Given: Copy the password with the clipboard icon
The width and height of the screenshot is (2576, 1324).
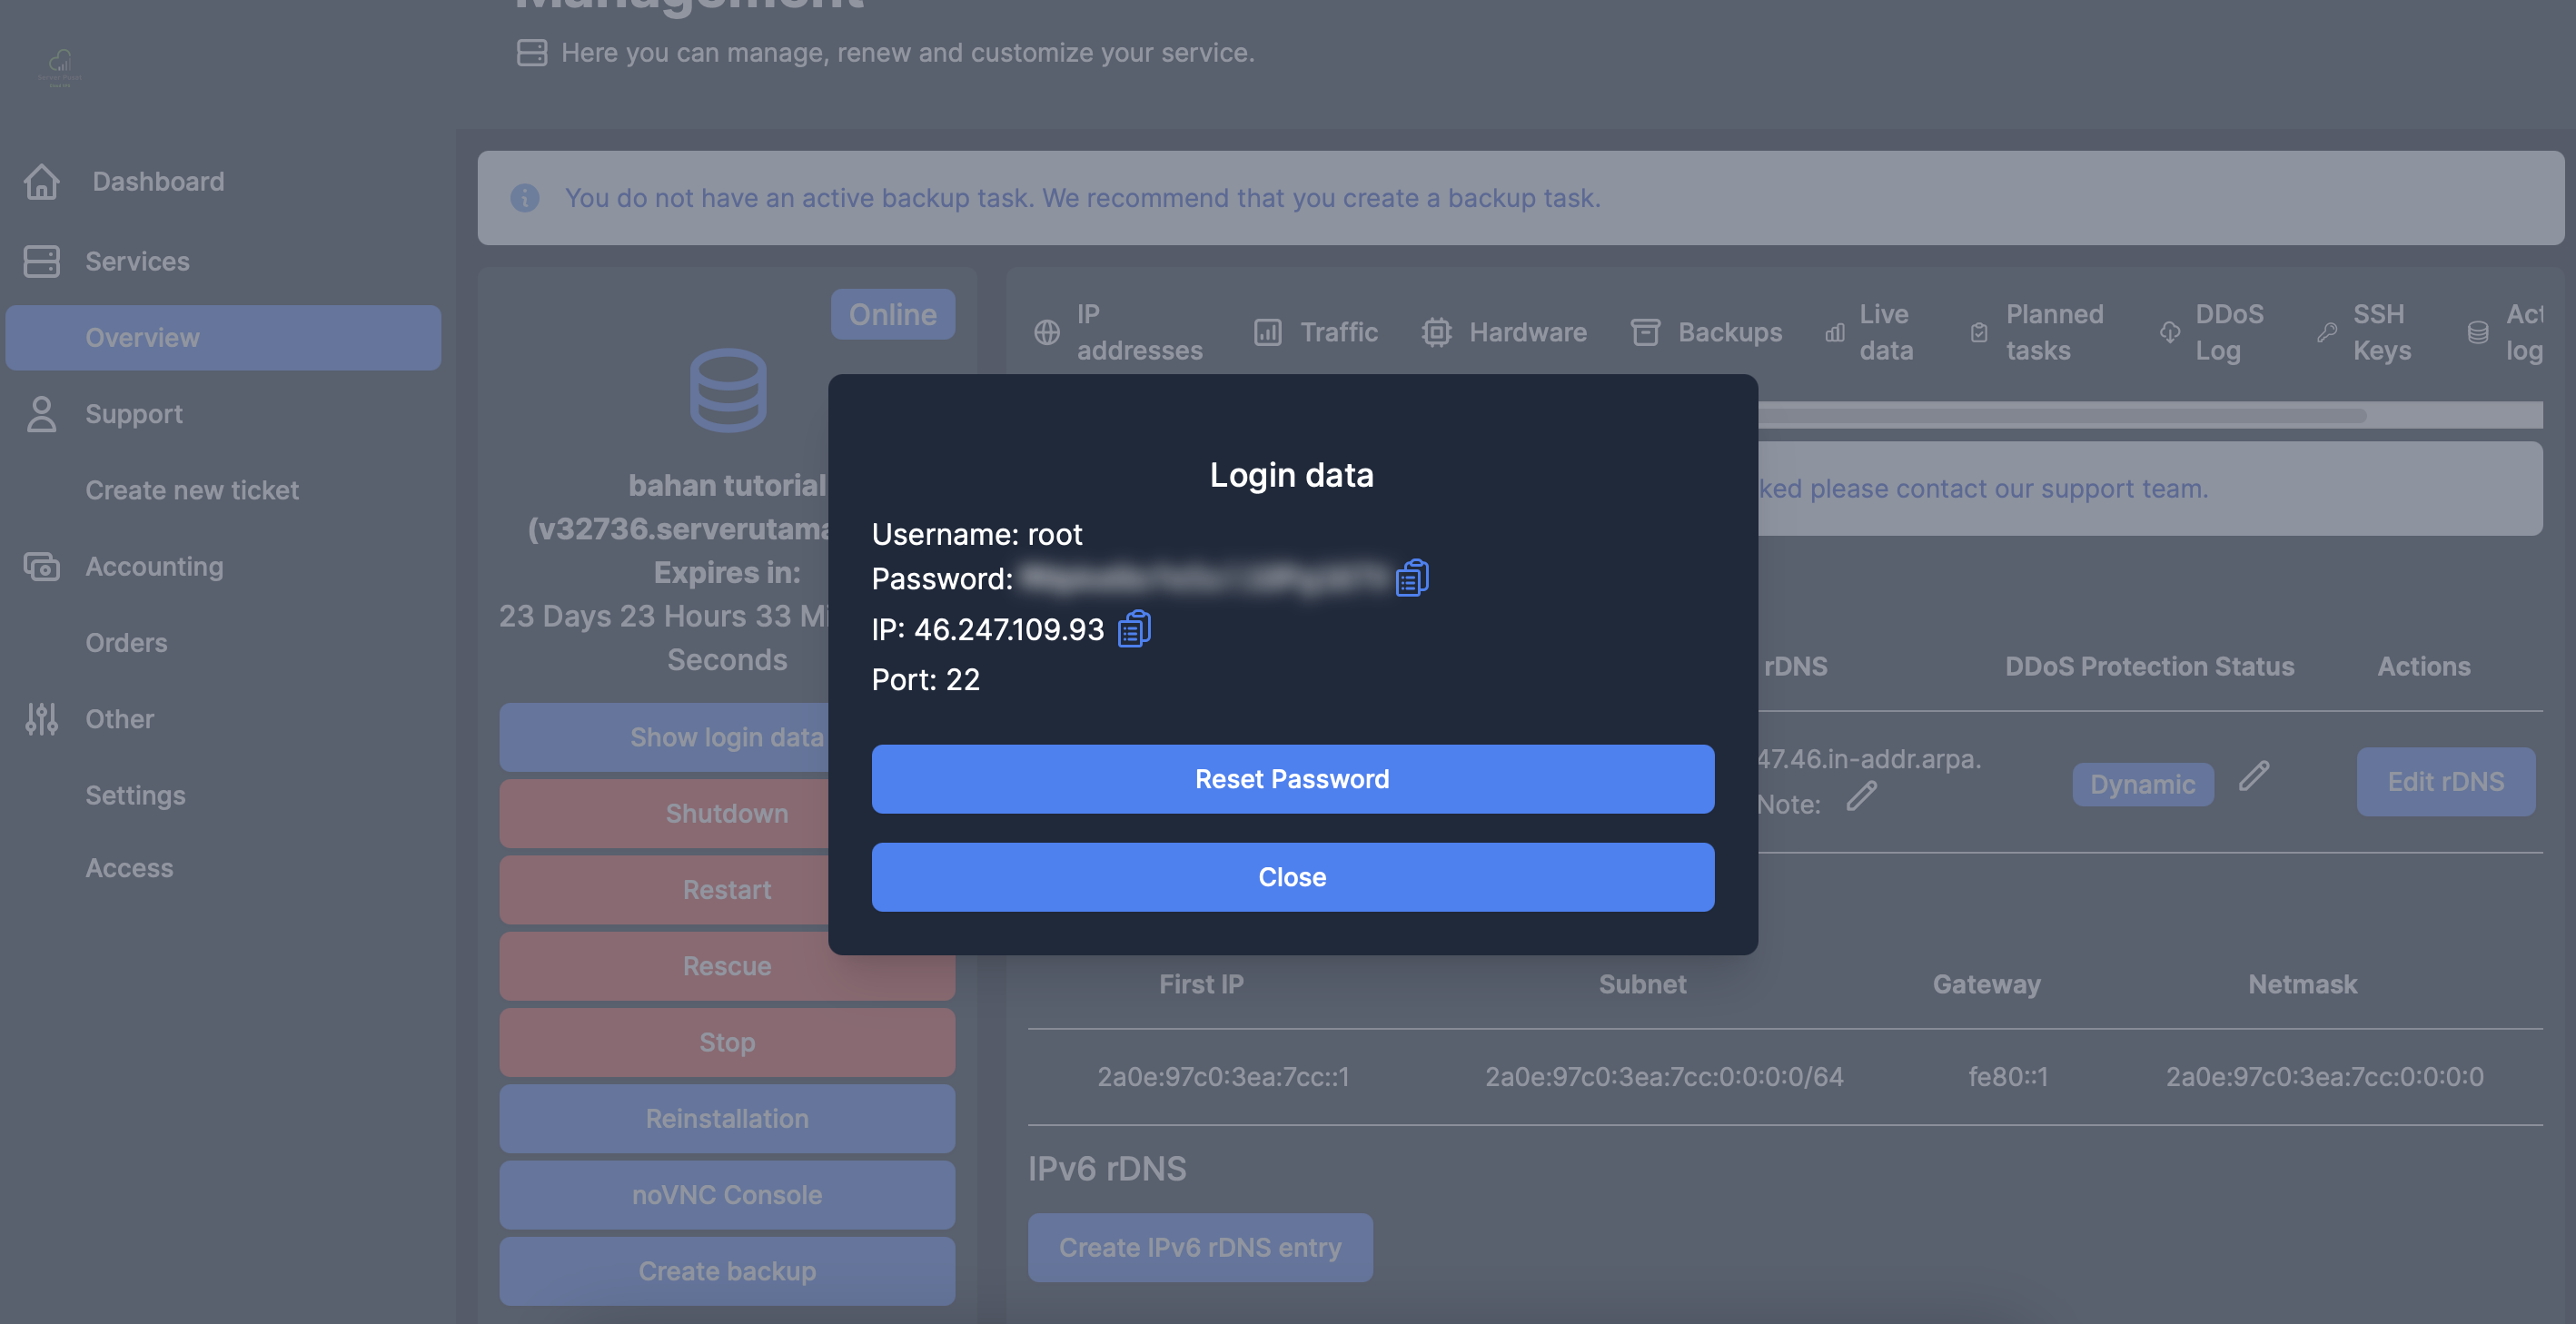Looking at the screenshot, I should (1412, 578).
